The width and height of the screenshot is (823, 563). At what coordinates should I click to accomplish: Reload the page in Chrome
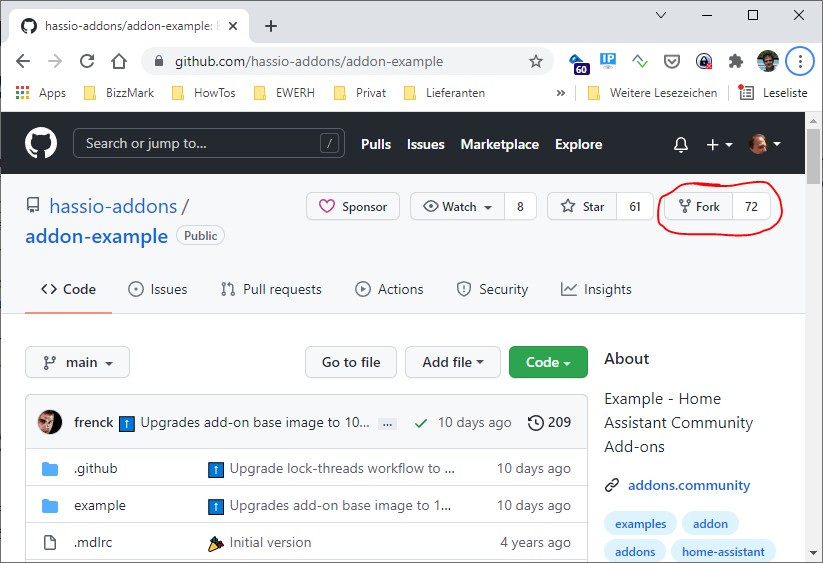(87, 61)
